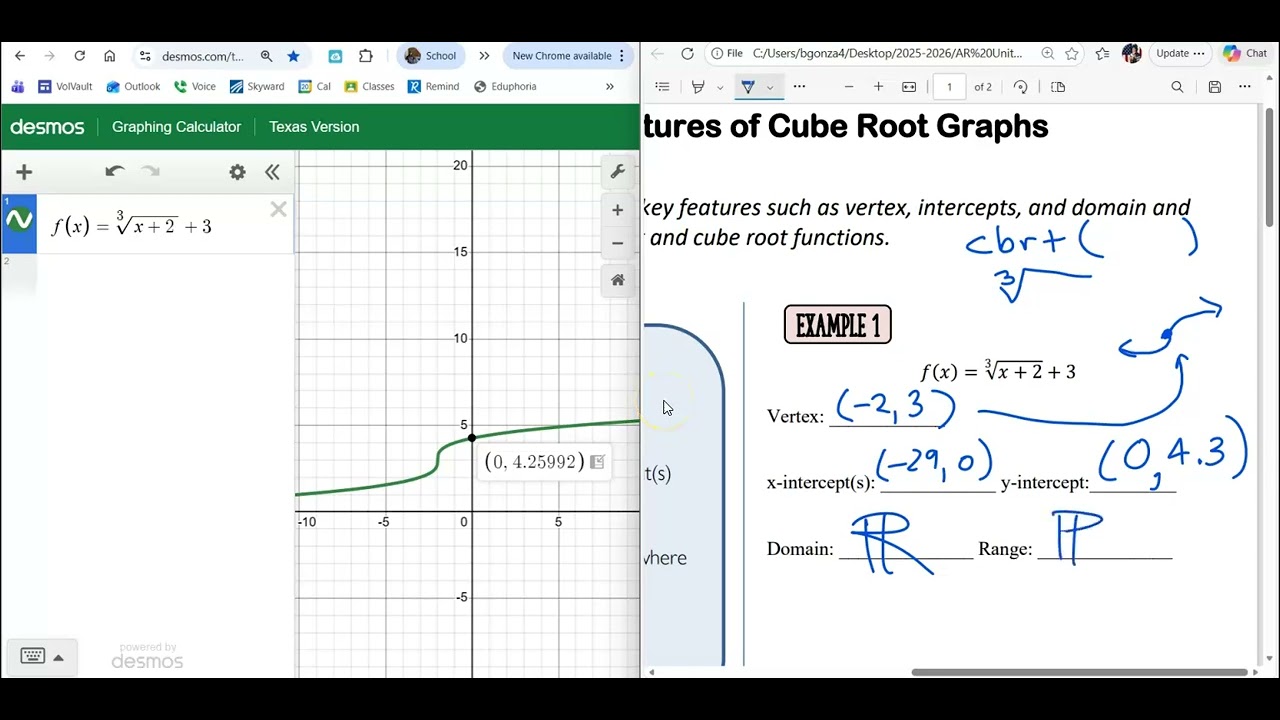This screenshot has width=1280, height=720.
Task: Zoom out the PDF
Action: 848,87
